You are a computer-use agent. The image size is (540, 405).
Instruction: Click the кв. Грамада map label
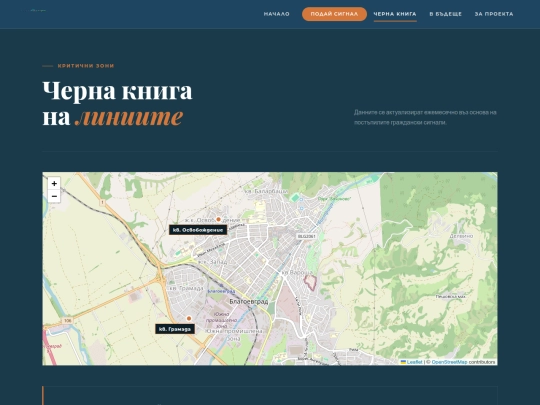tap(175, 329)
